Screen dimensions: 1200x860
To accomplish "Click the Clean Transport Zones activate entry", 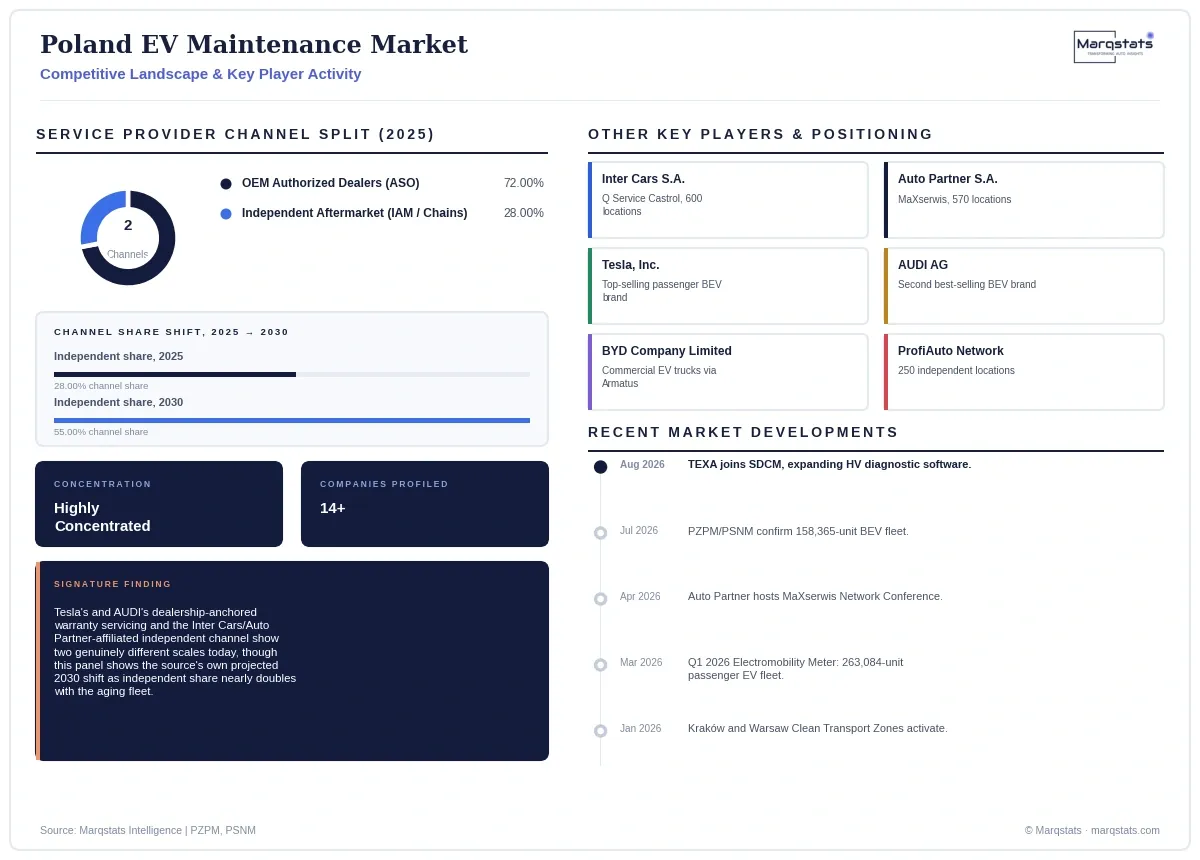I will (817, 728).
